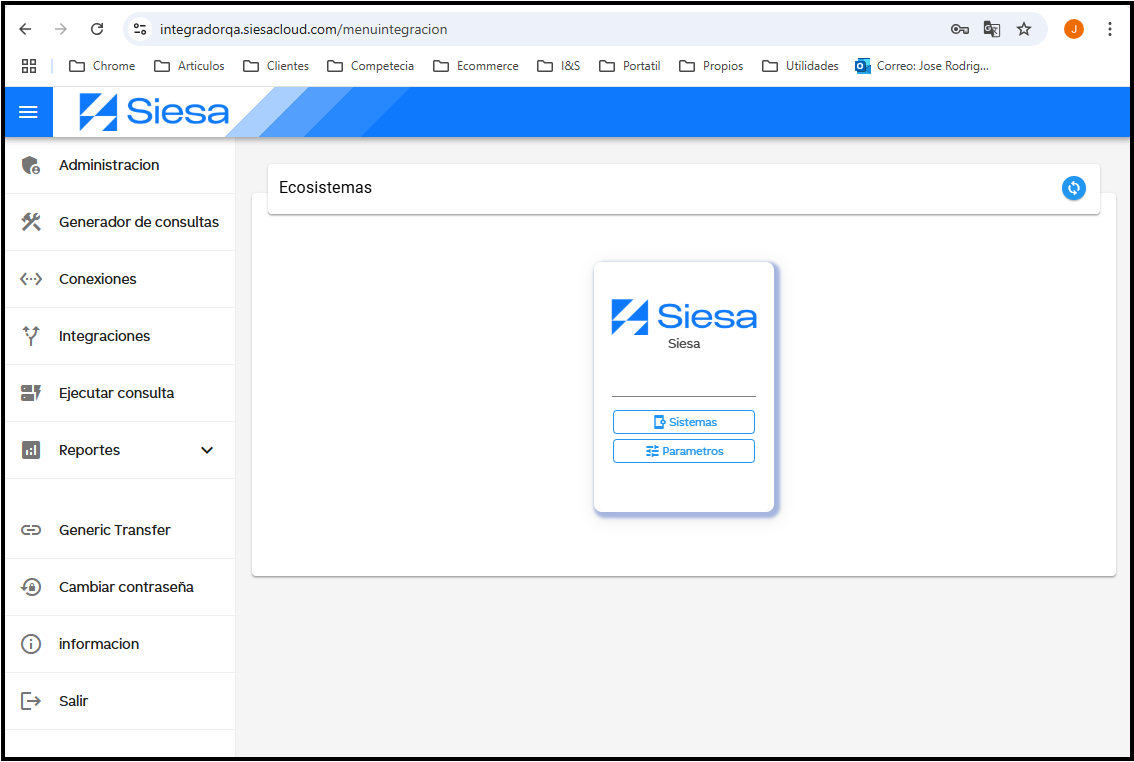Image resolution: width=1134 pixels, height=762 pixels.
Task: Click the Administracion shield icon
Action: coord(31,165)
